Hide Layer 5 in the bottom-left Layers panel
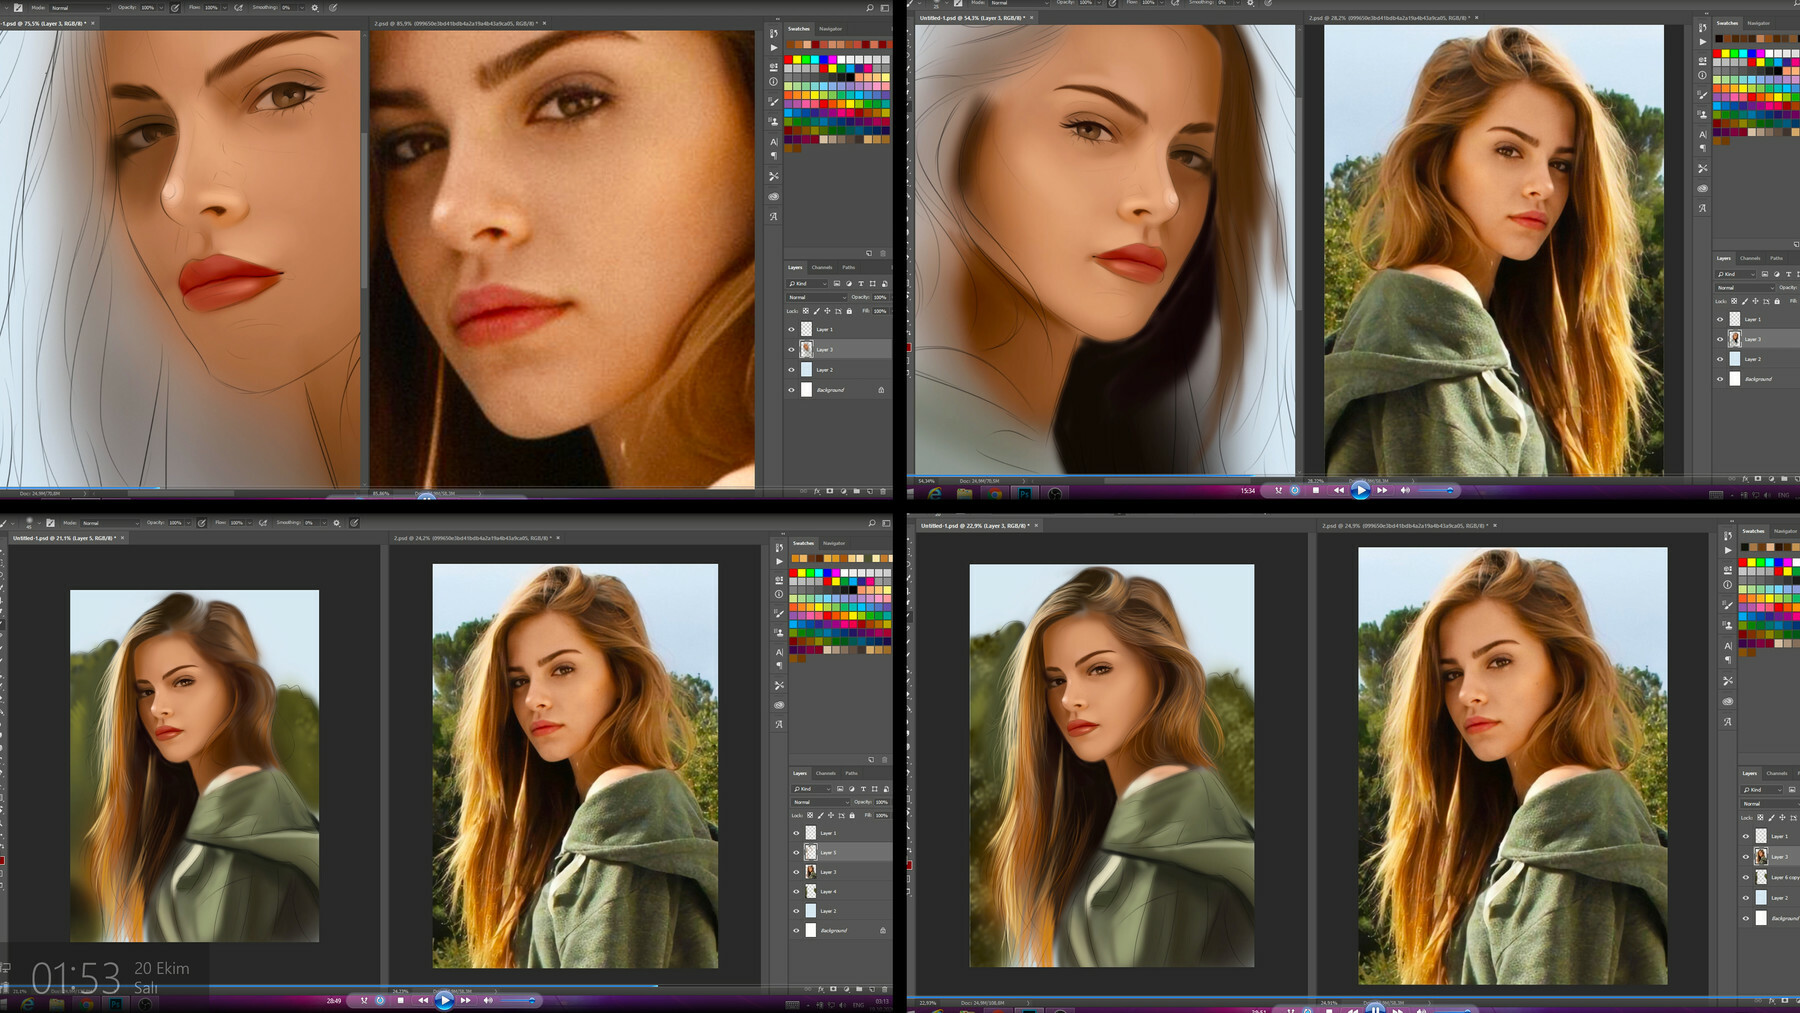The width and height of the screenshot is (1800, 1013). coord(797,853)
